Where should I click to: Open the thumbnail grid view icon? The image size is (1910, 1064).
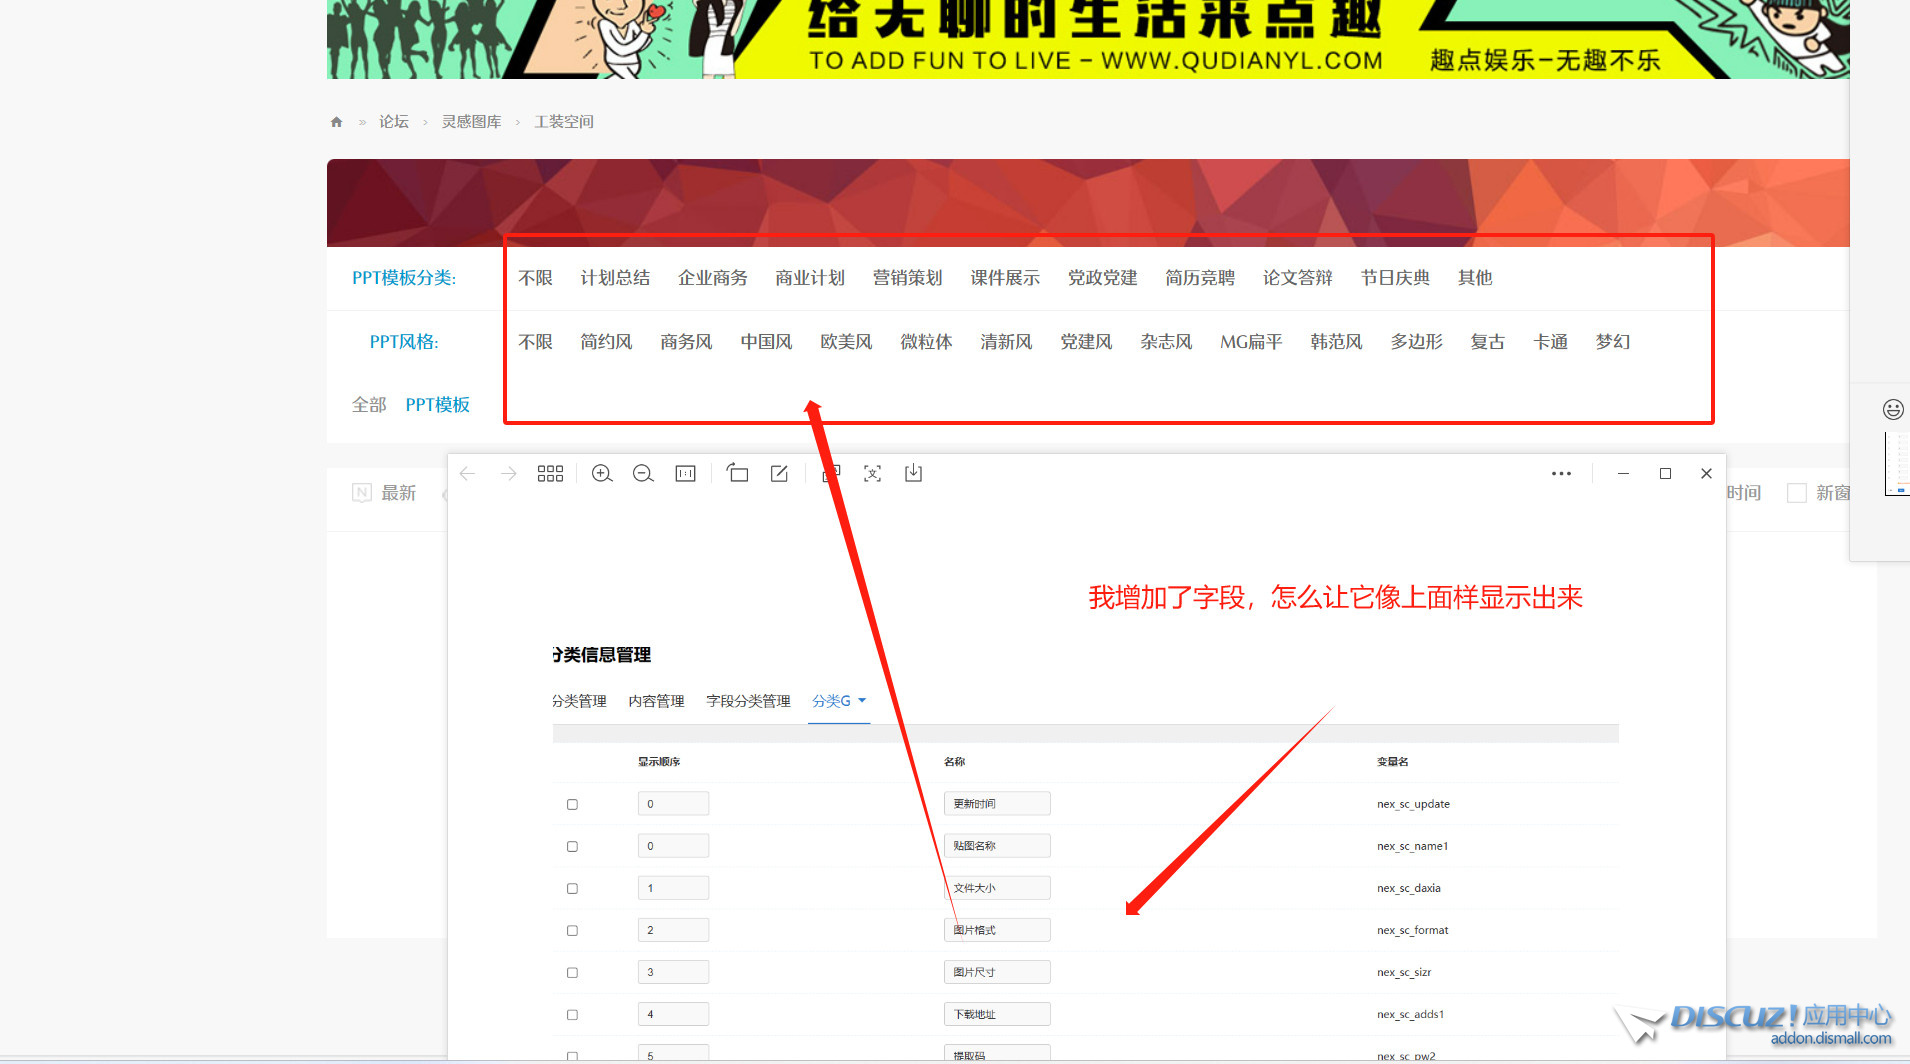550,474
